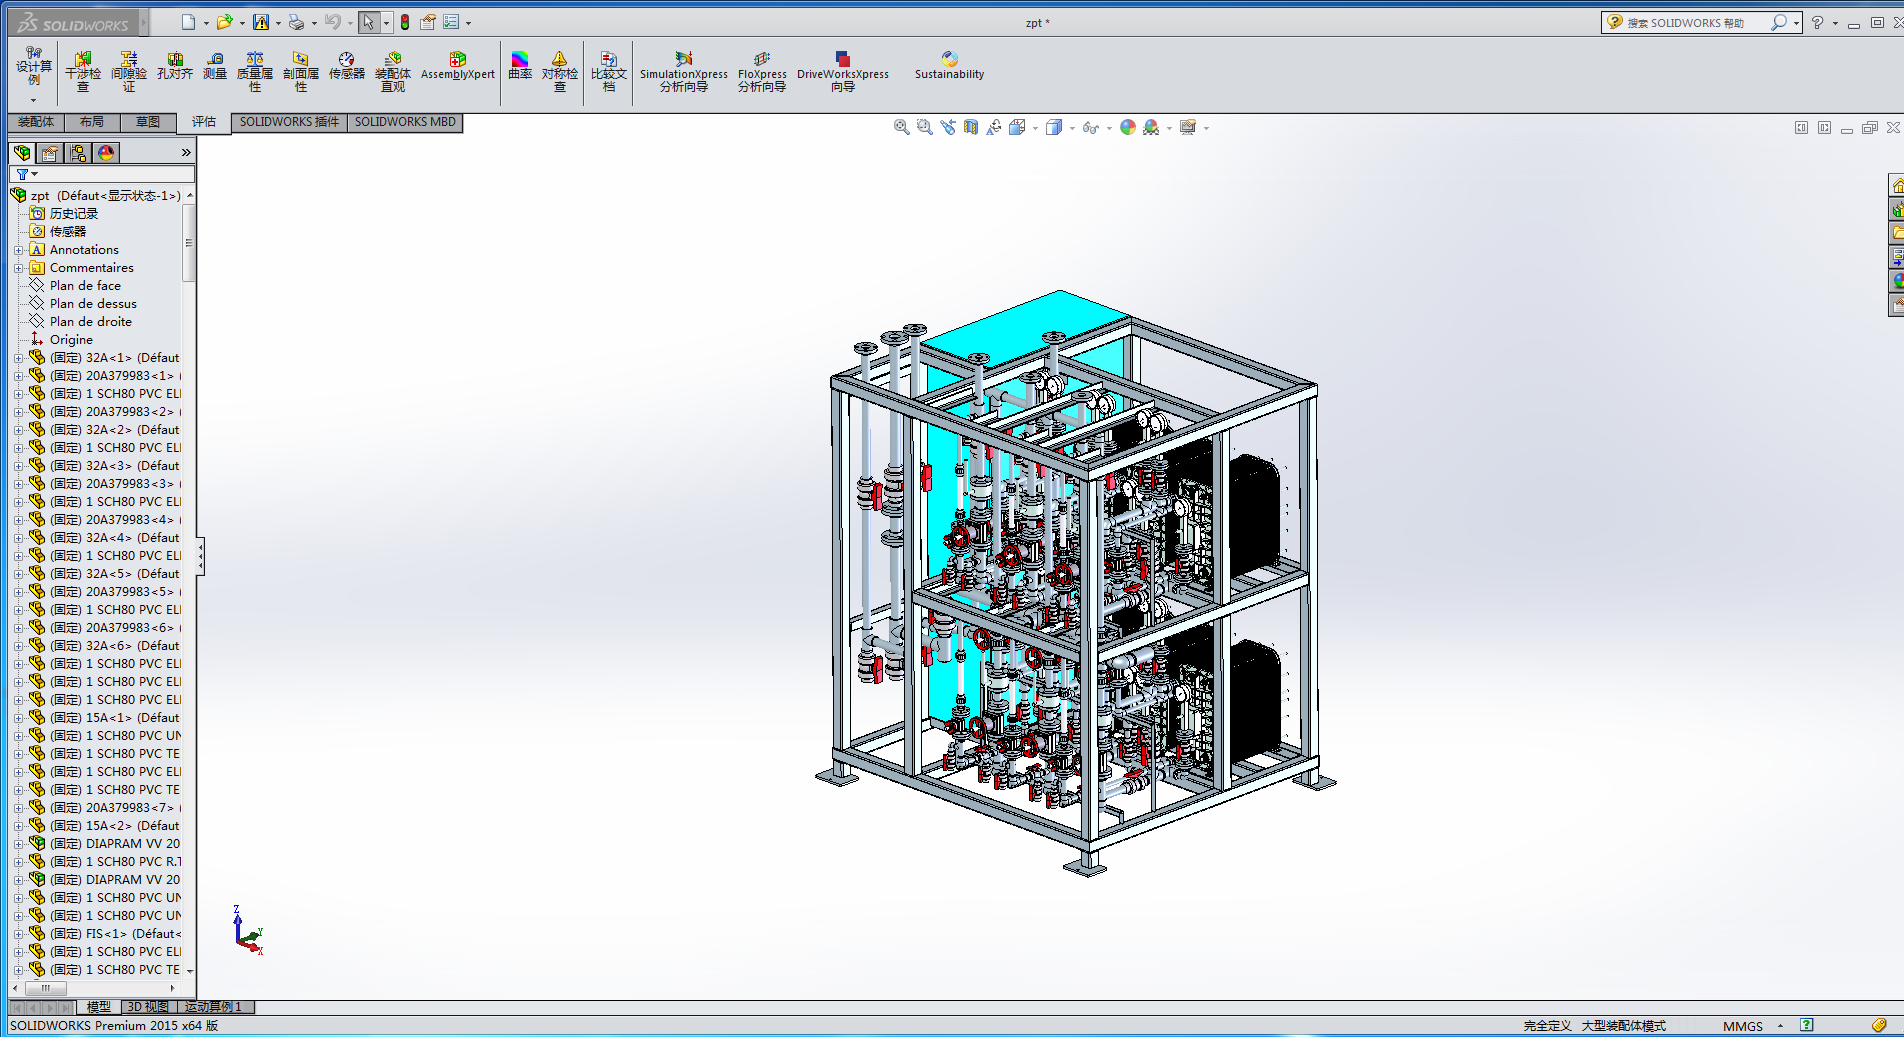The image size is (1904, 1037).
Task: Toggle the Curvature (曲率) display
Action: pos(520,66)
